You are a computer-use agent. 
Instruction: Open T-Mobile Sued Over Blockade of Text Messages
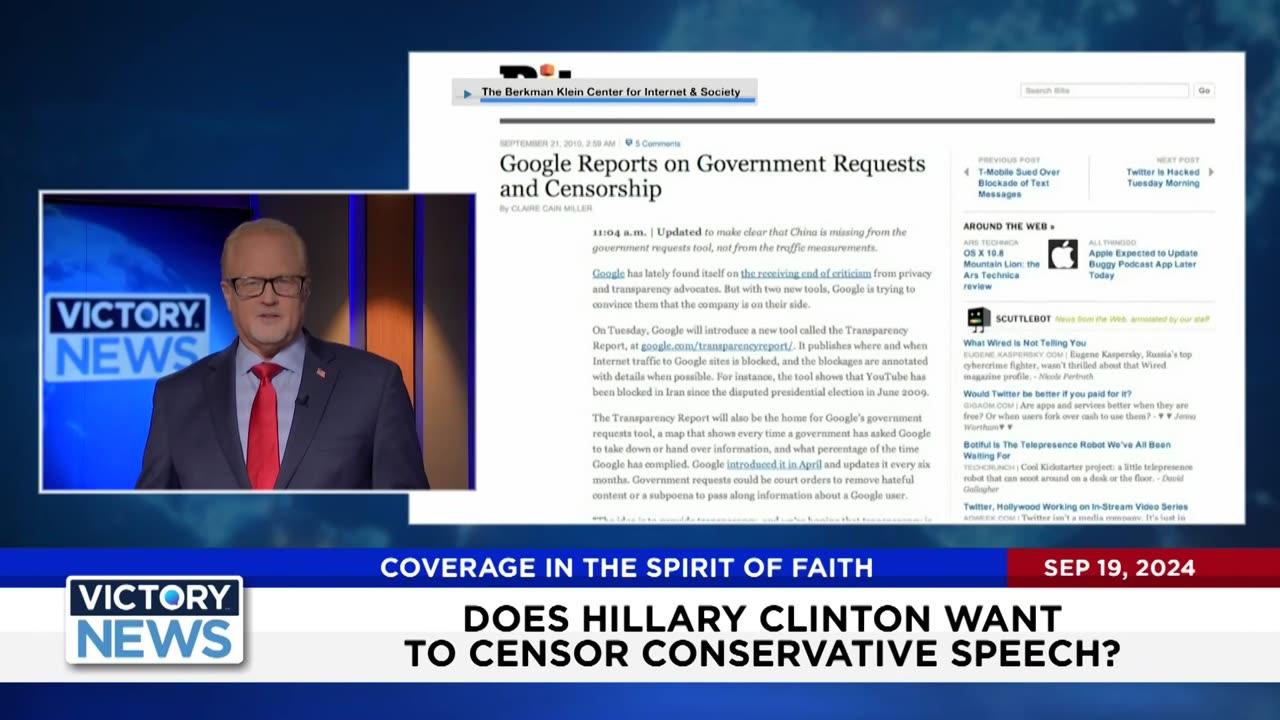tap(1019, 183)
